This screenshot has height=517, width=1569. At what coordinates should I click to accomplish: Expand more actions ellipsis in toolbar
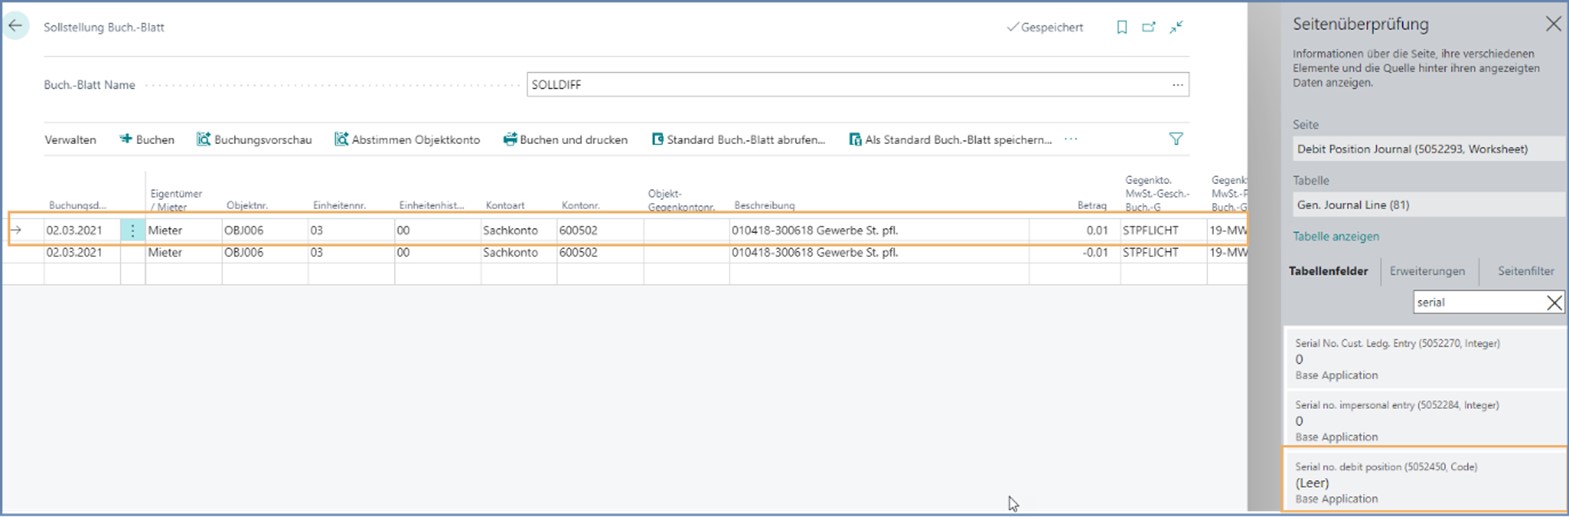pos(1071,140)
